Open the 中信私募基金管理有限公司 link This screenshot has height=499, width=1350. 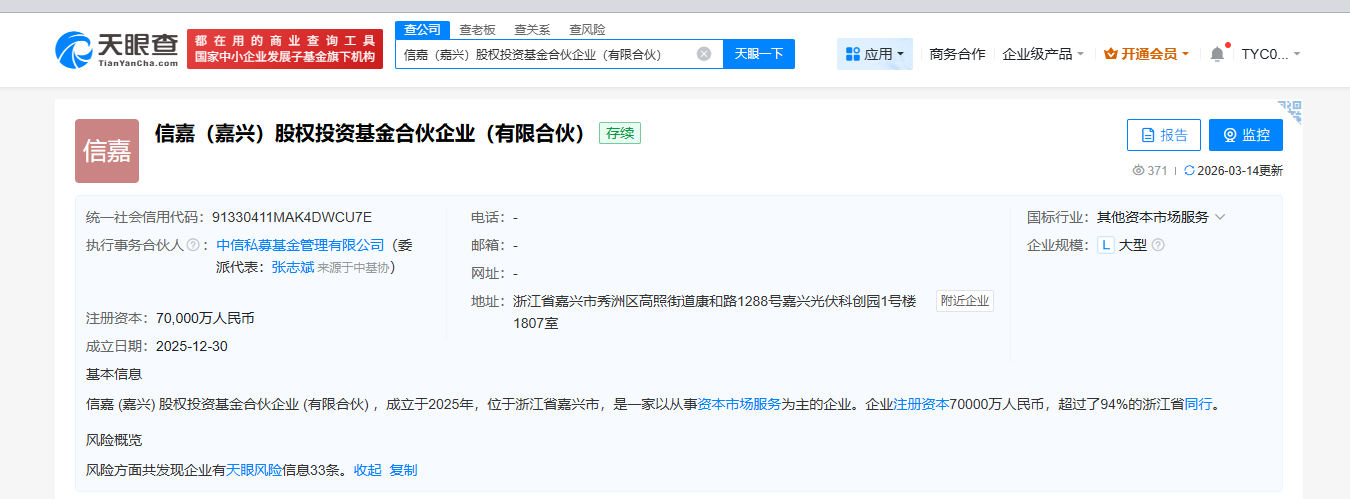300,245
